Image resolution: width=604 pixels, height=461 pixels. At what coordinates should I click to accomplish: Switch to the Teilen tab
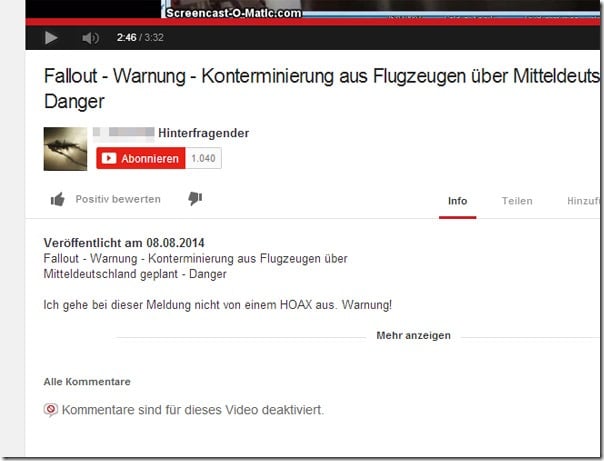[x=517, y=201]
